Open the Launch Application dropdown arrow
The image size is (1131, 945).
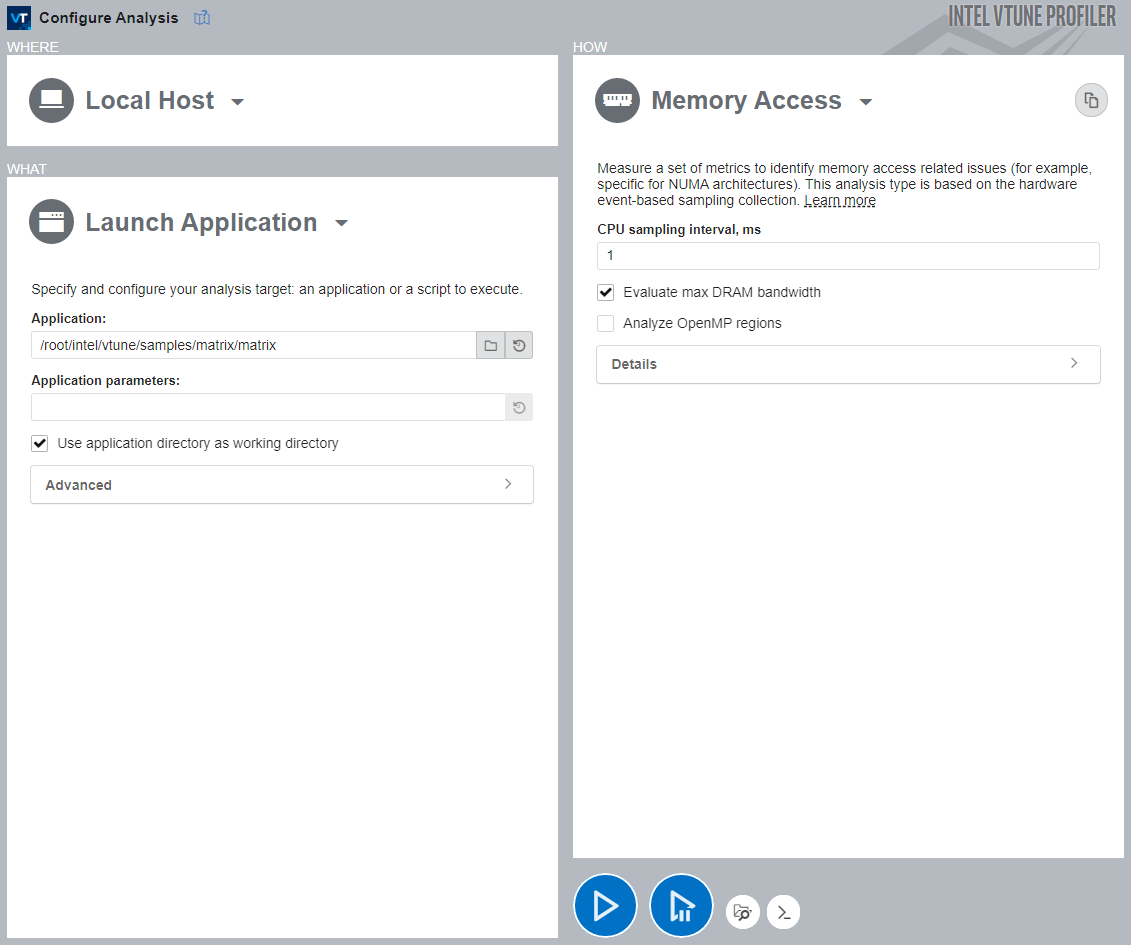coord(341,224)
